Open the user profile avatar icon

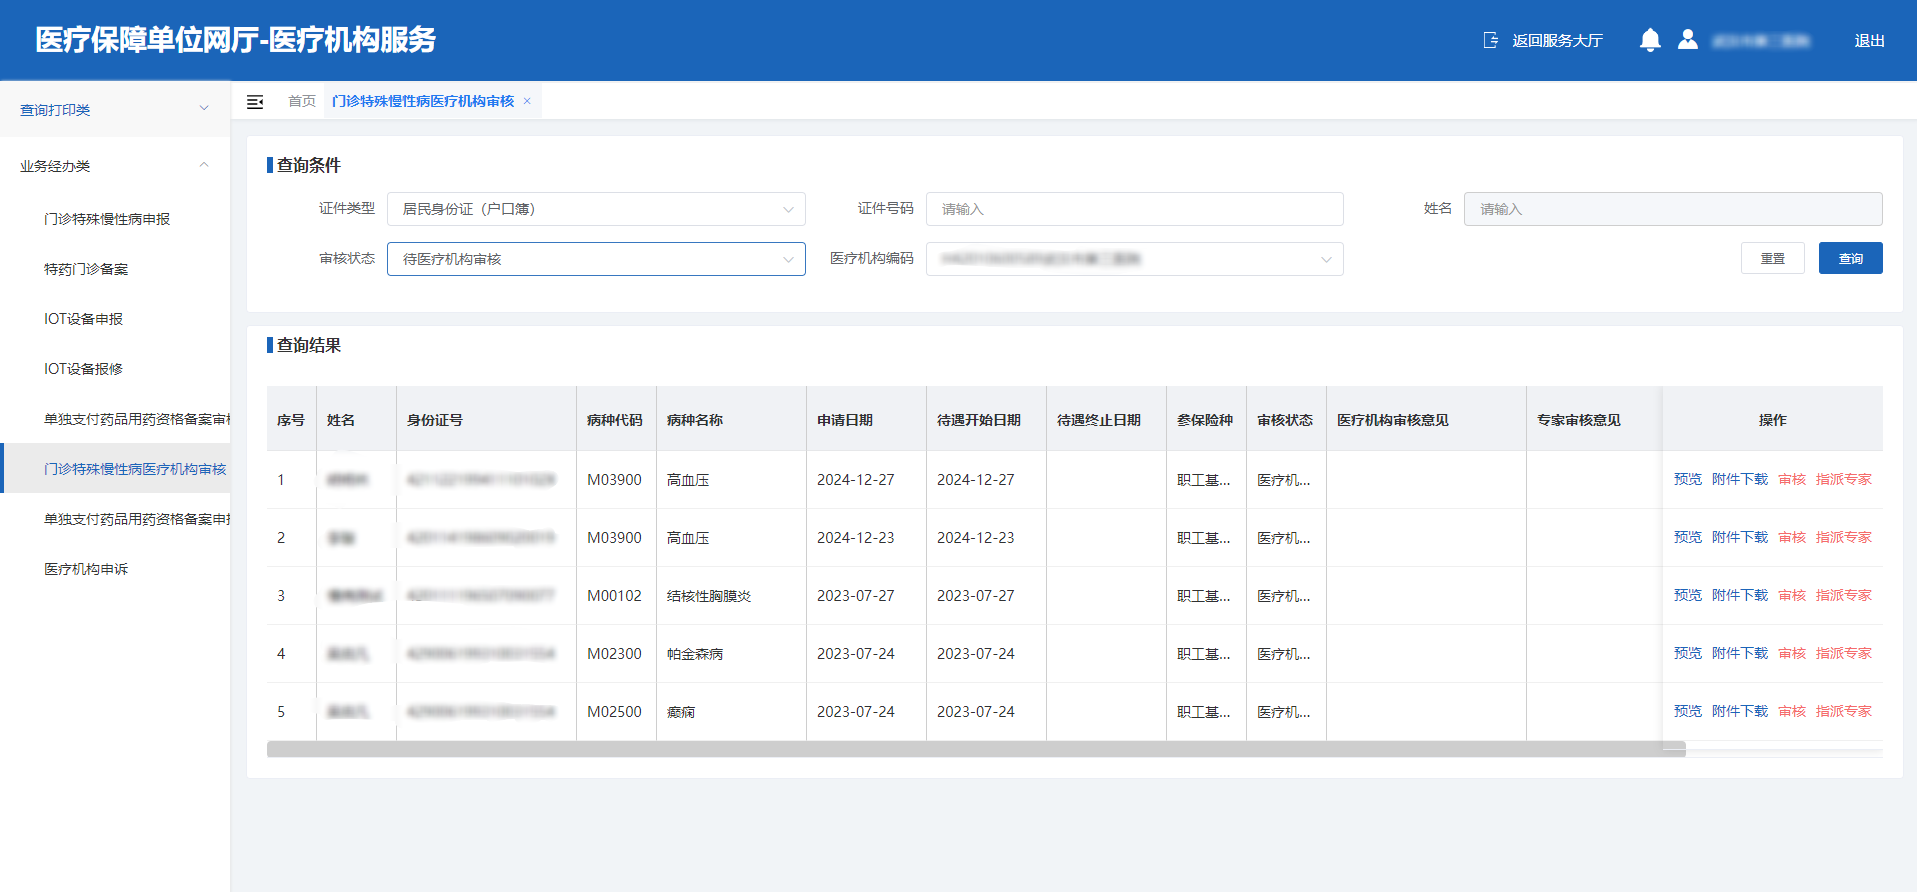[x=1688, y=40]
